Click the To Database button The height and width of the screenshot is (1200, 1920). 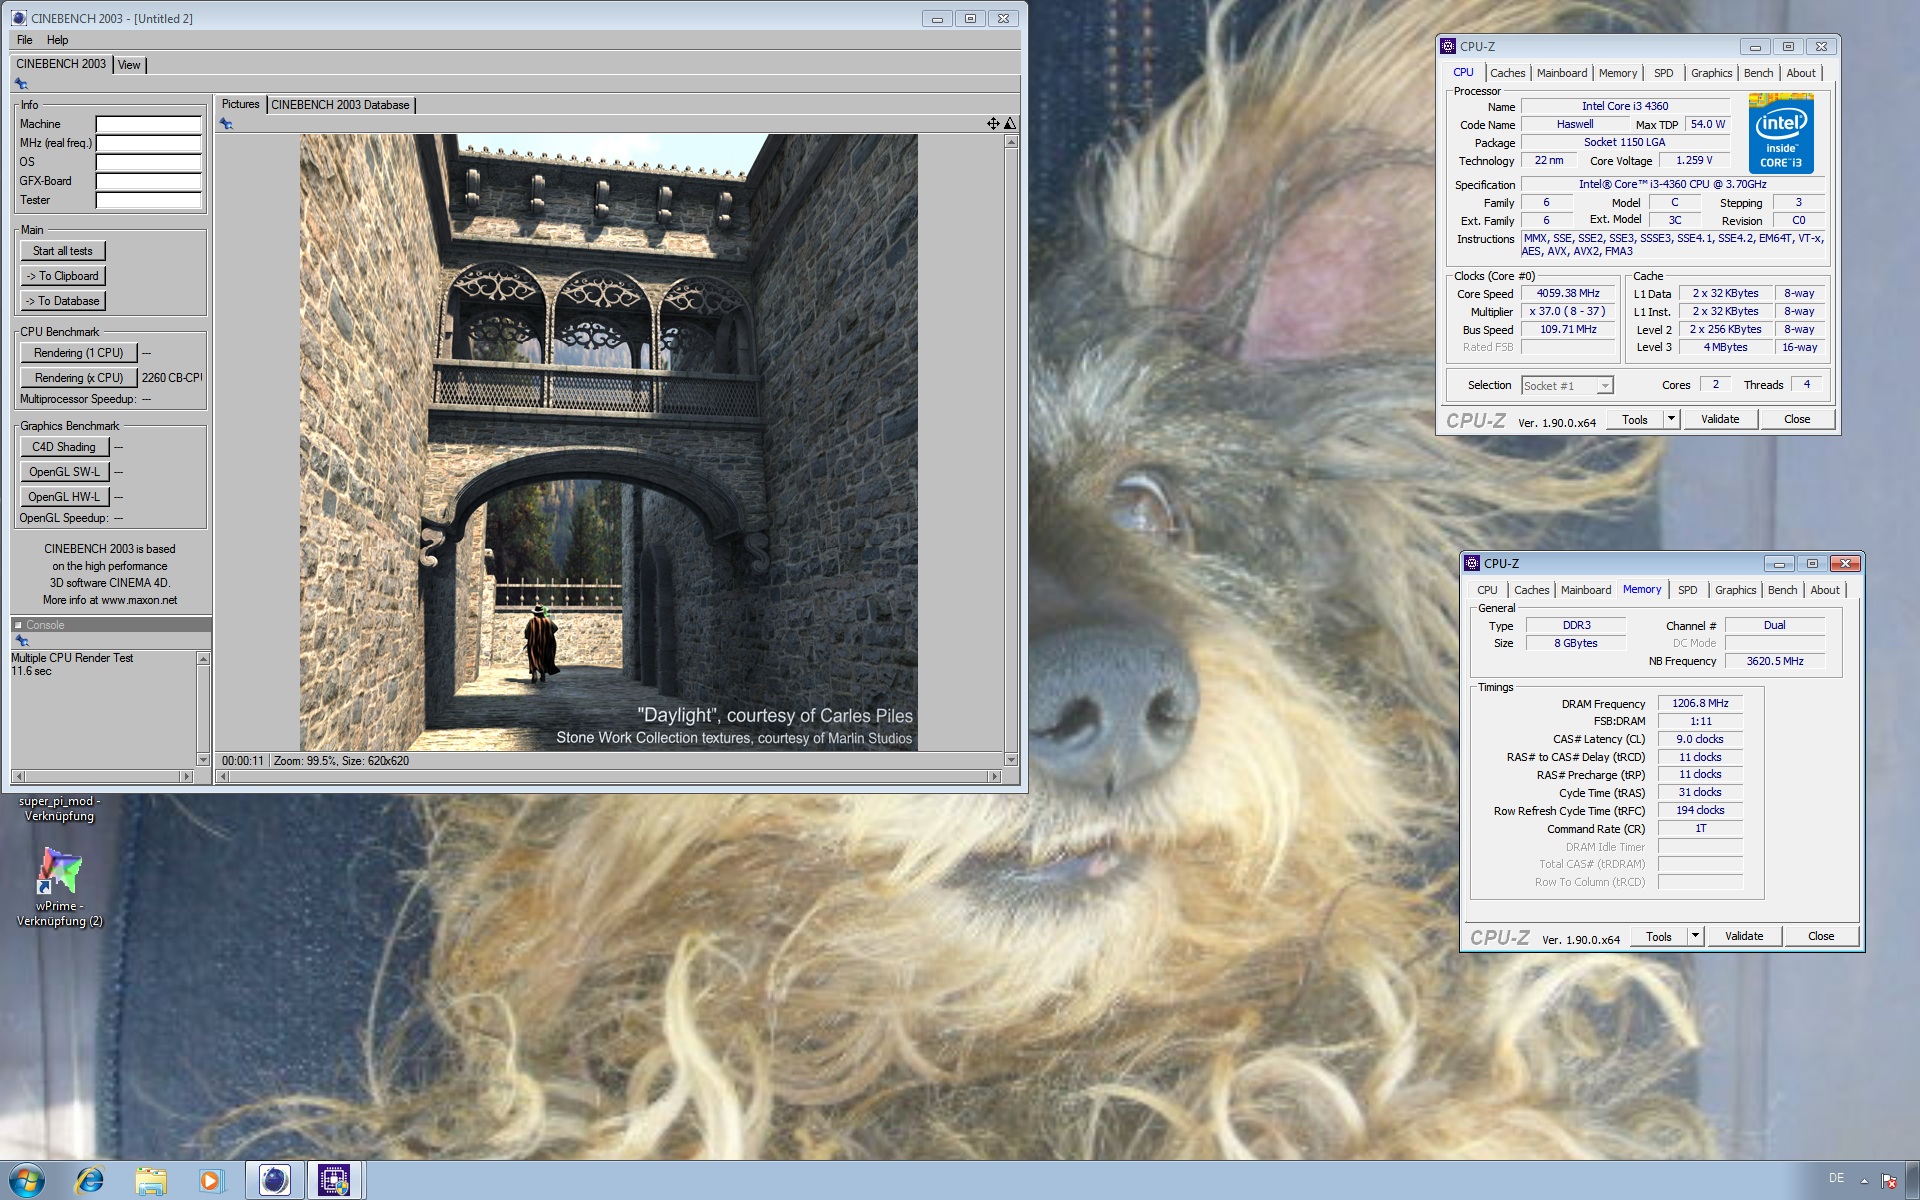coord(62,301)
